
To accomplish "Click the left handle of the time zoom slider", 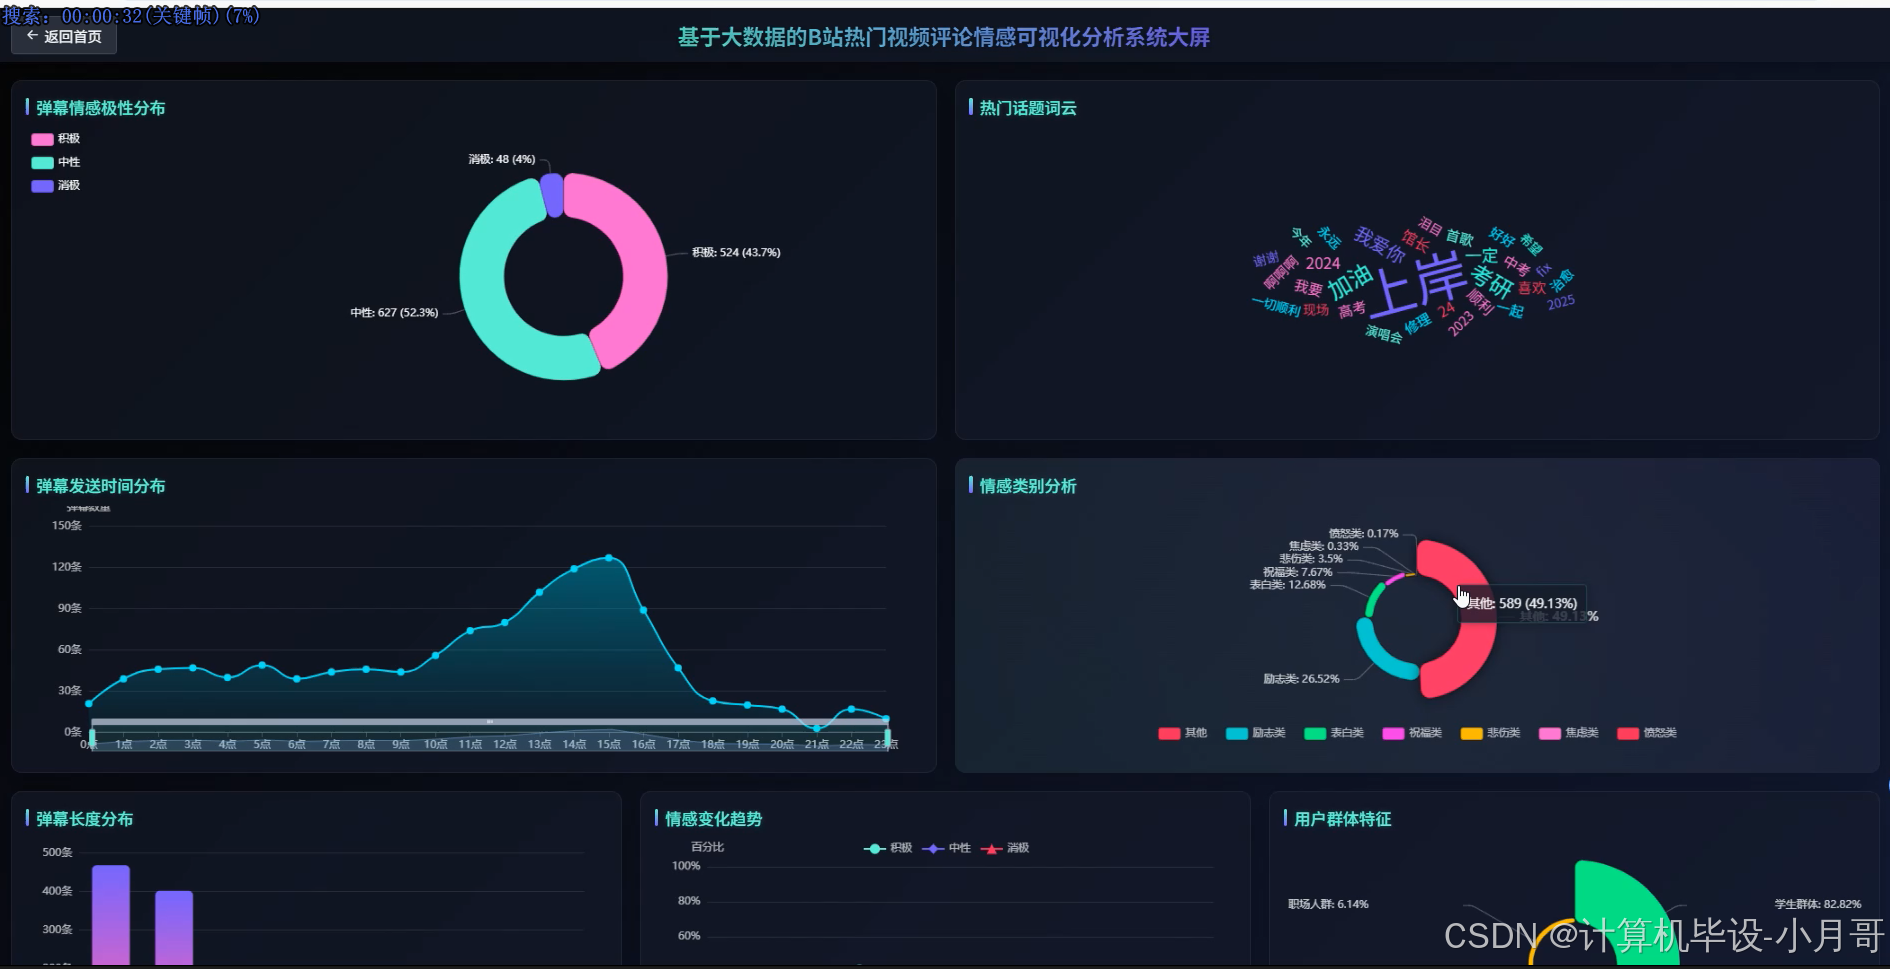I will (92, 737).
